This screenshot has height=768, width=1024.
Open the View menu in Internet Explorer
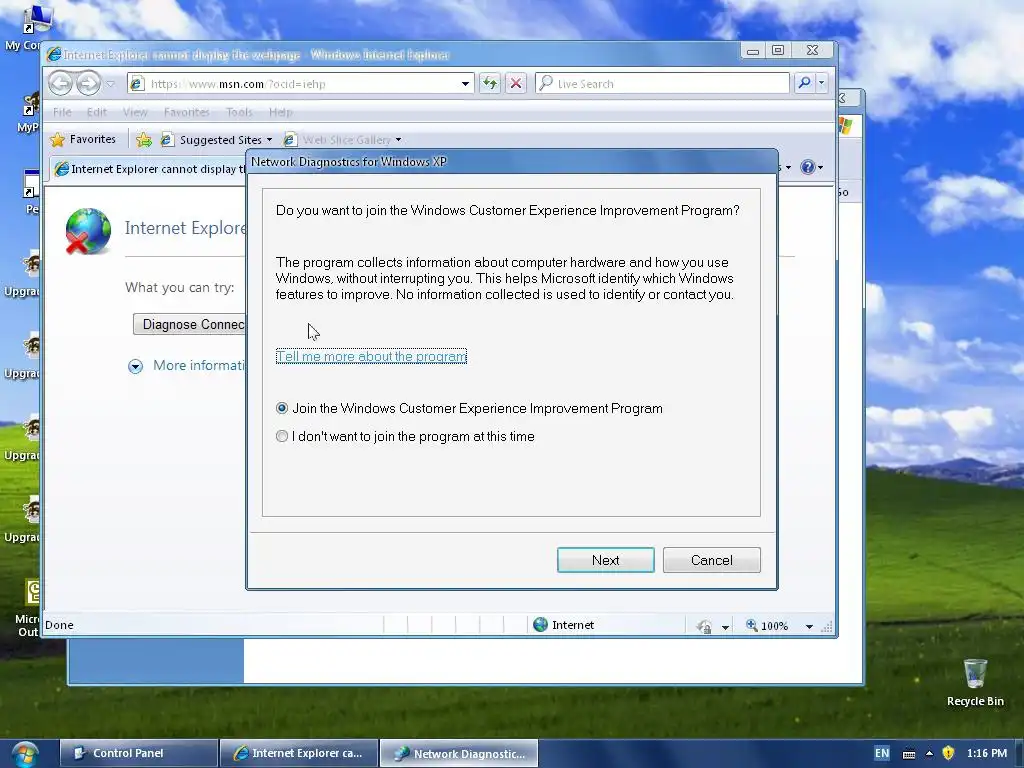click(x=135, y=112)
